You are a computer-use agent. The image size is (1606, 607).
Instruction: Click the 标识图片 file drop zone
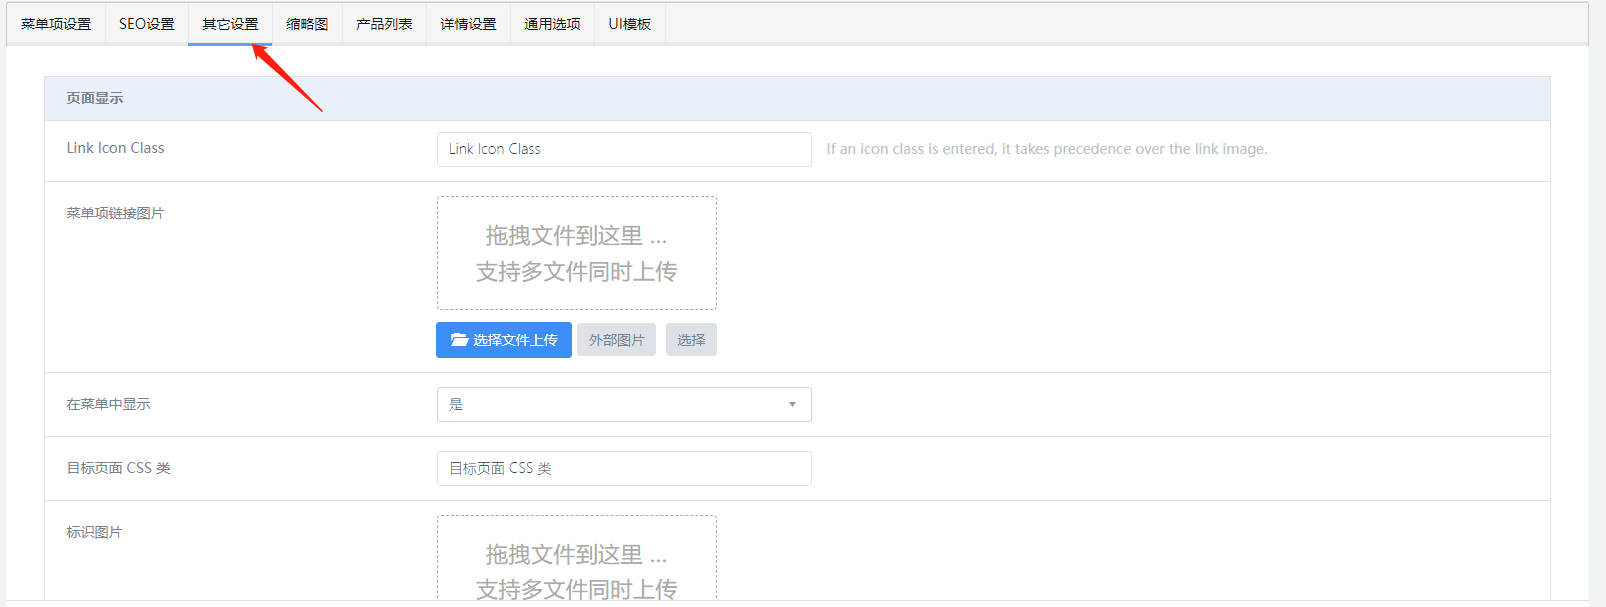[576, 560]
